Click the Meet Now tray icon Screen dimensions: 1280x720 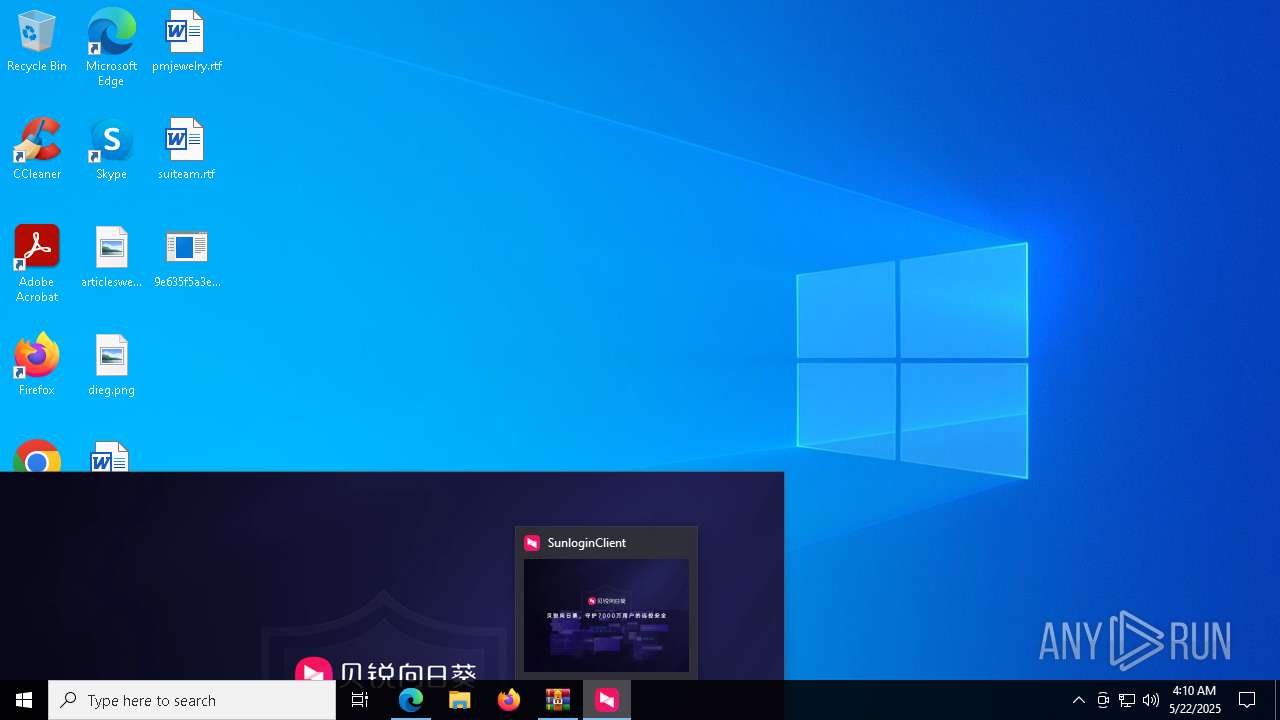(x=1103, y=700)
